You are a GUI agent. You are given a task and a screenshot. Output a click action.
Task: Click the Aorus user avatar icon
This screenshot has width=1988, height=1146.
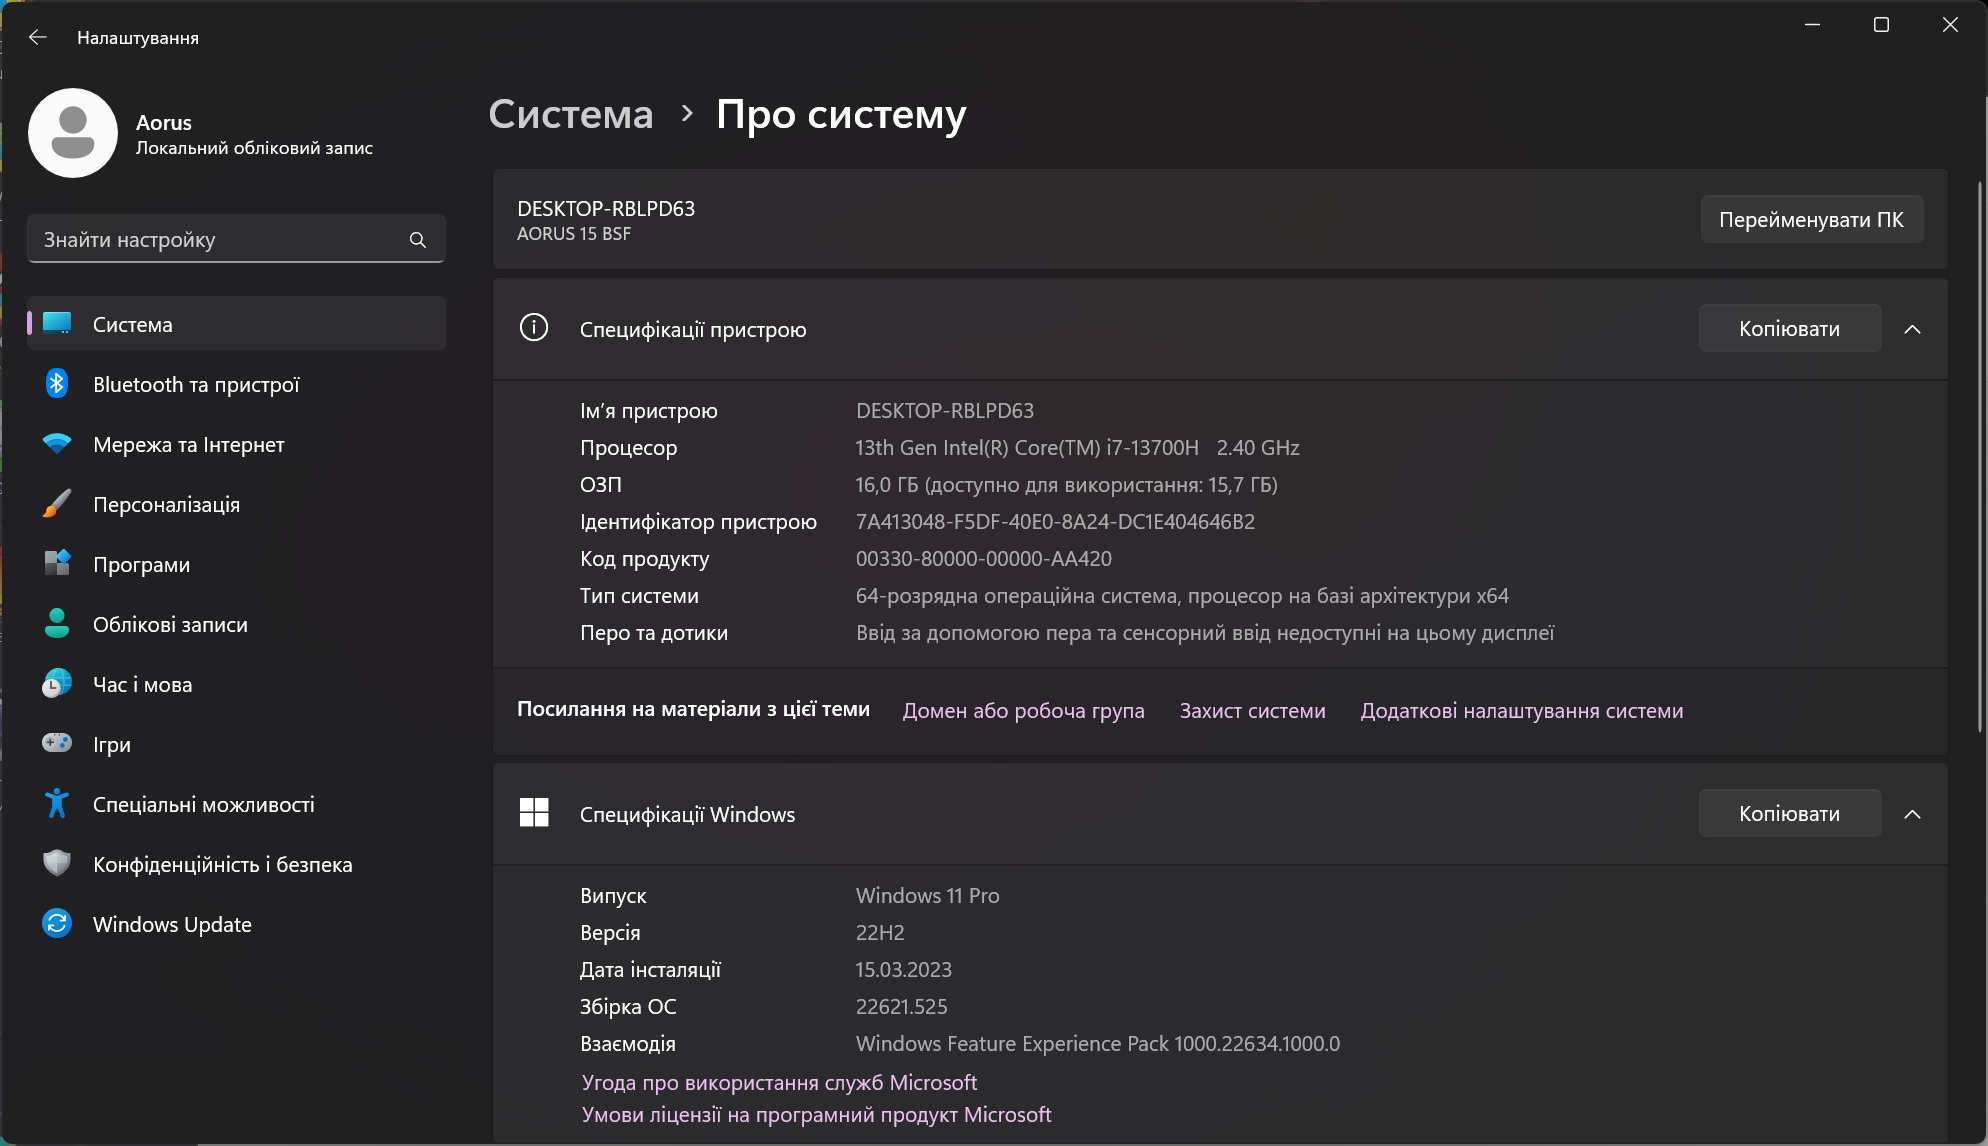(73, 133)
